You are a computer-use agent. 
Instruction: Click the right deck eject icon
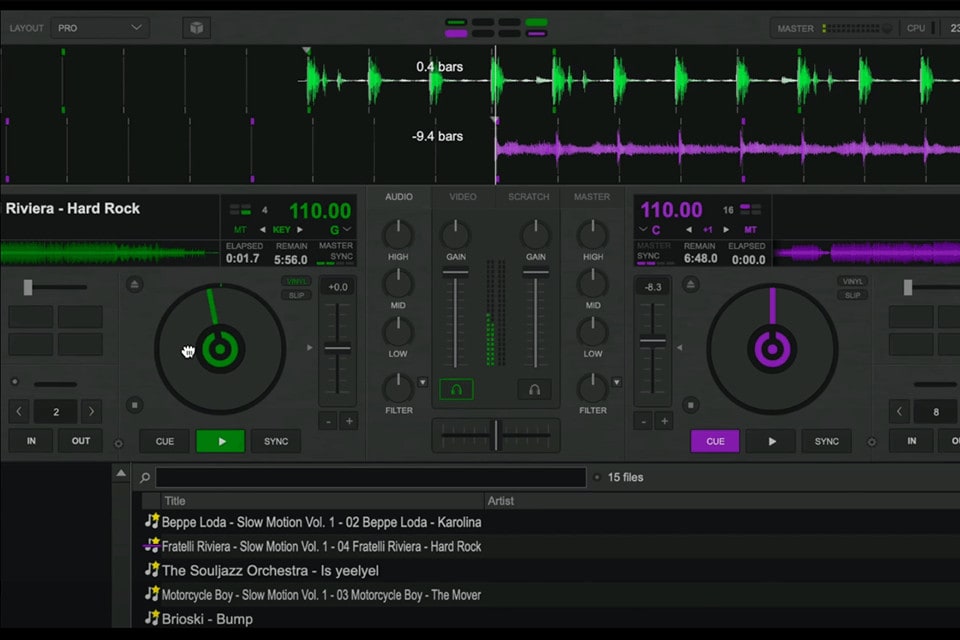pos(691,284)
